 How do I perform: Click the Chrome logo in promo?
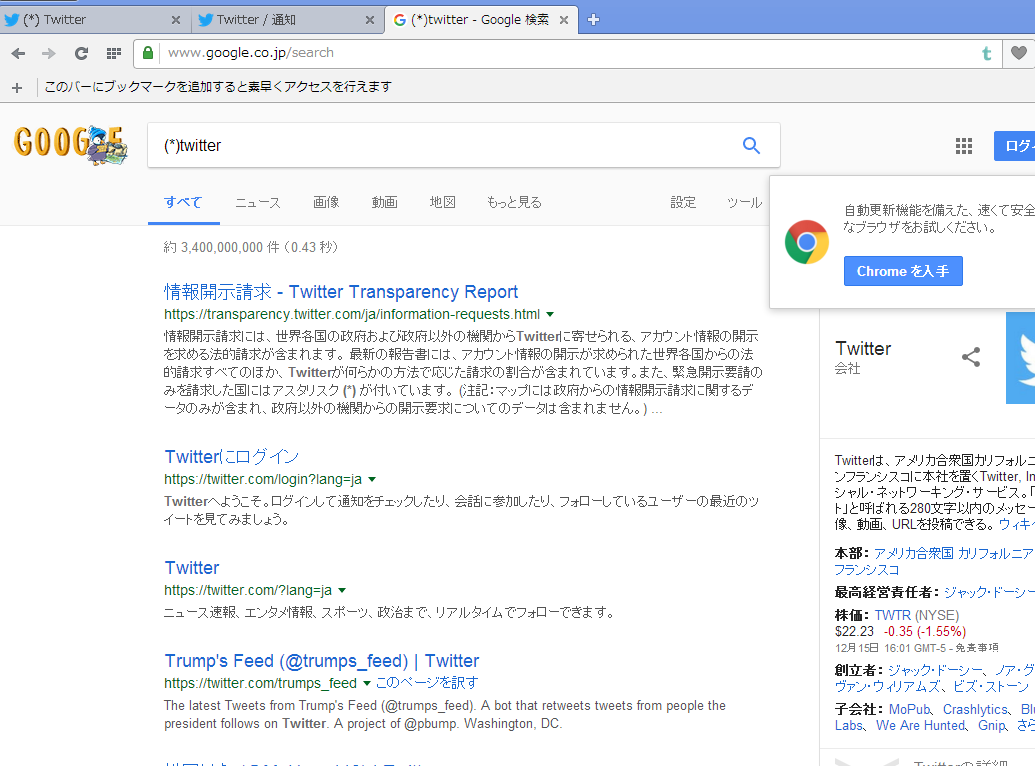point(807,242)
